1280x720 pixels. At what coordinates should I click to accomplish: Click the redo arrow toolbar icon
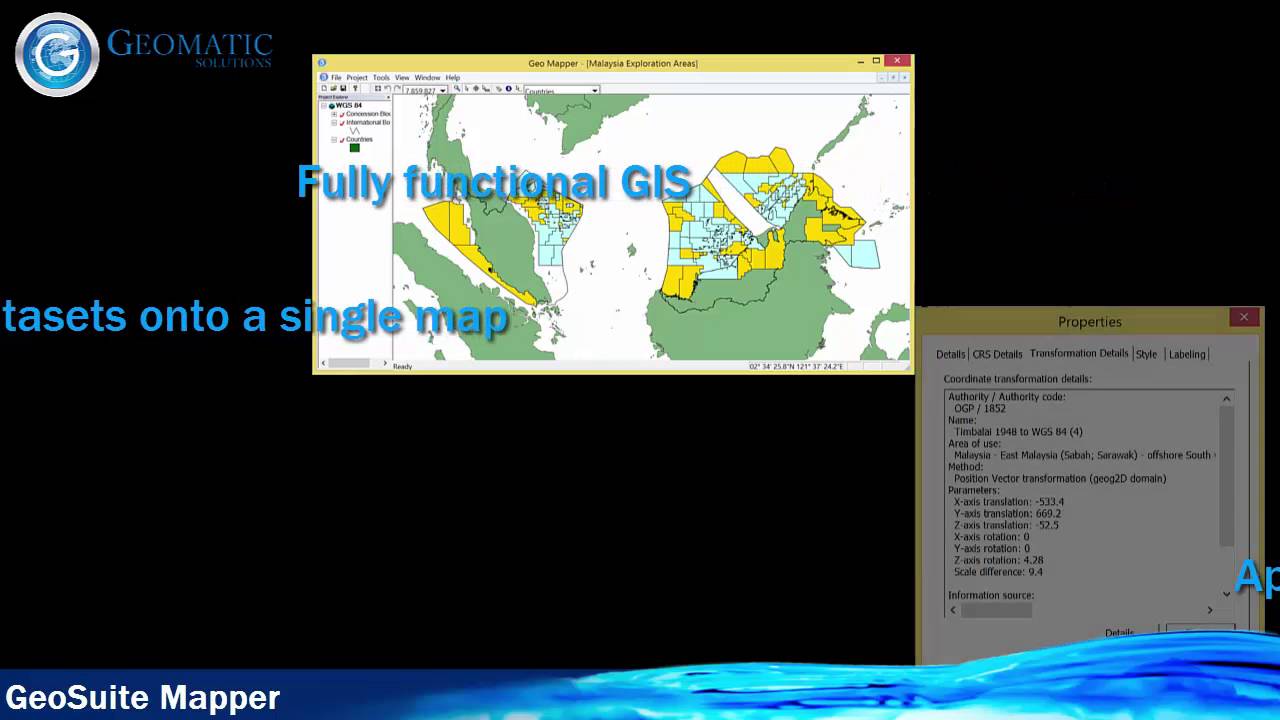397,88
